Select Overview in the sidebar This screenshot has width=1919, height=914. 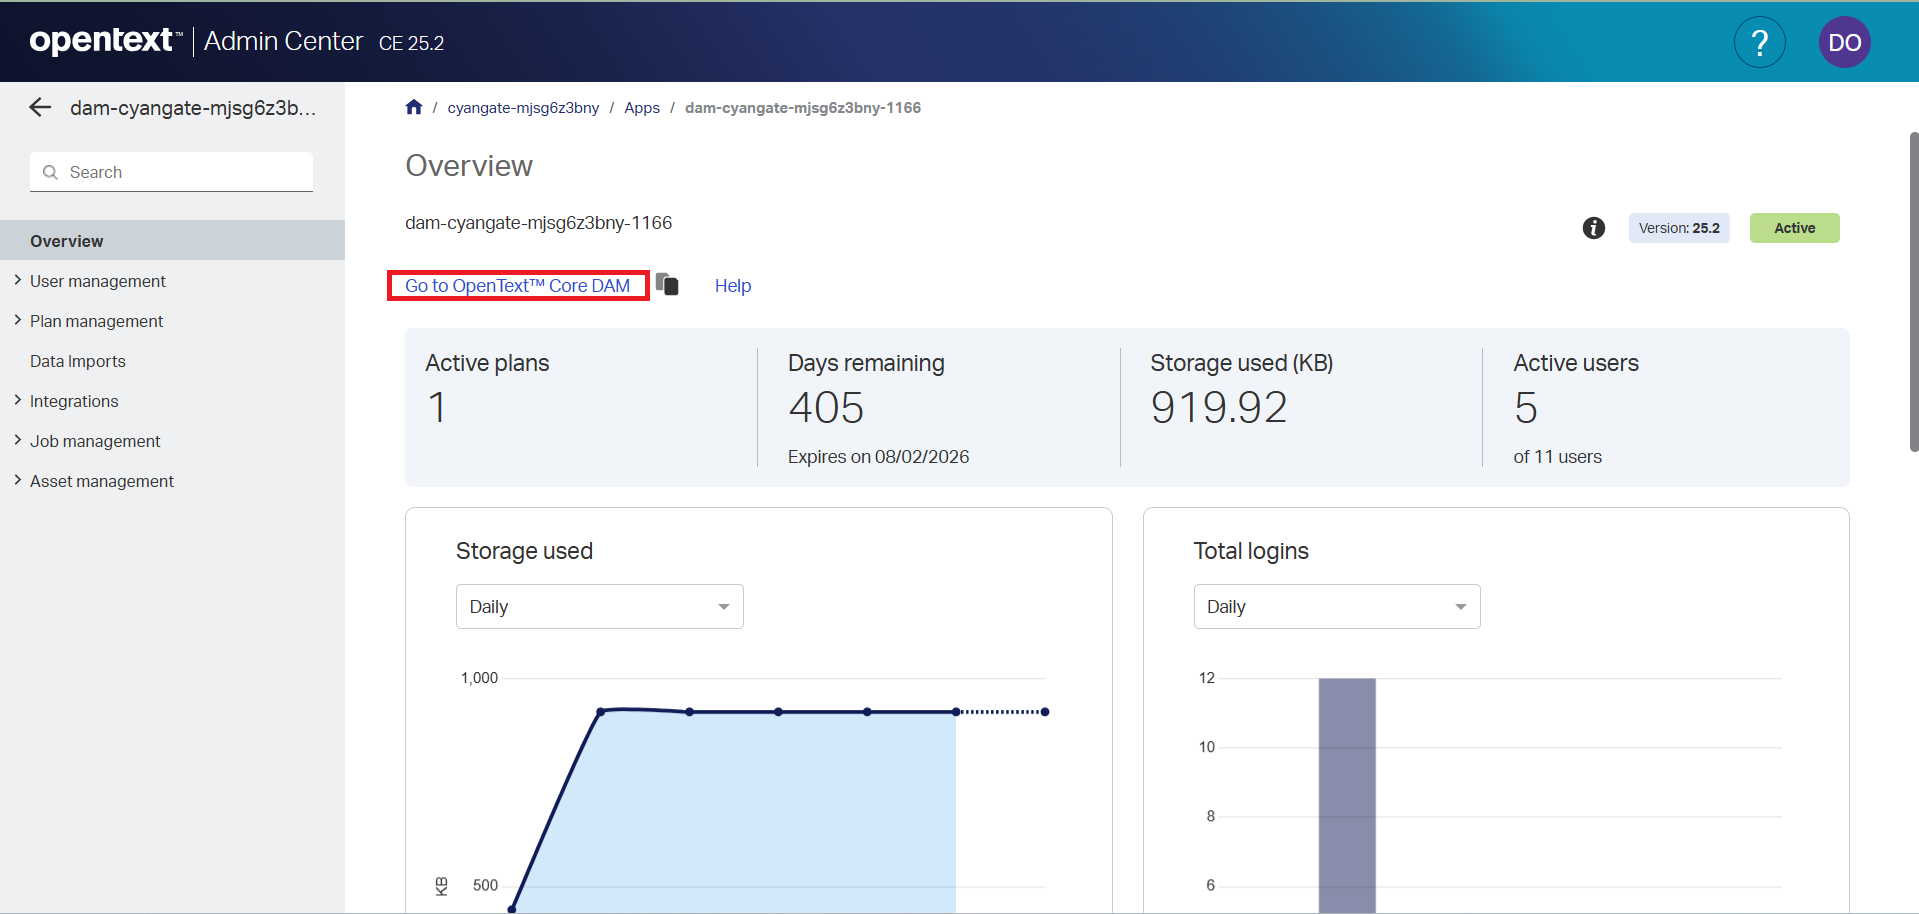click(x=67, y=241)
